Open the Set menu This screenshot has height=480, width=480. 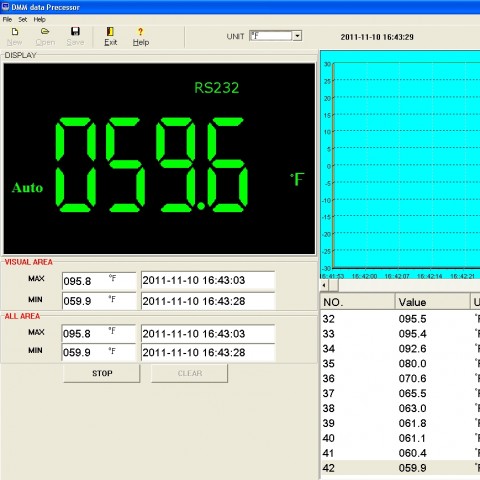click(x=22, y=19)
